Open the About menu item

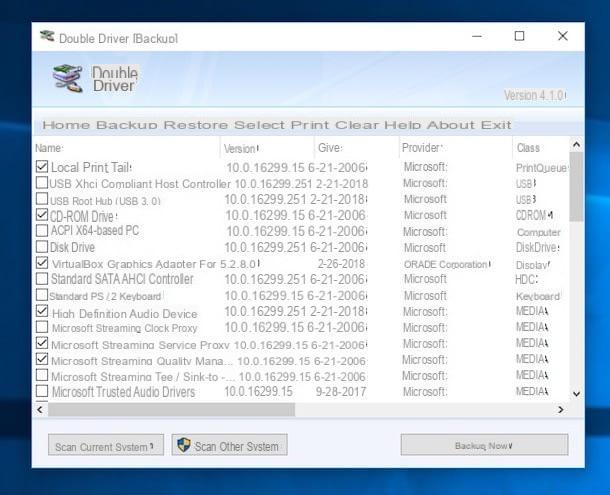tap(451, 125)
